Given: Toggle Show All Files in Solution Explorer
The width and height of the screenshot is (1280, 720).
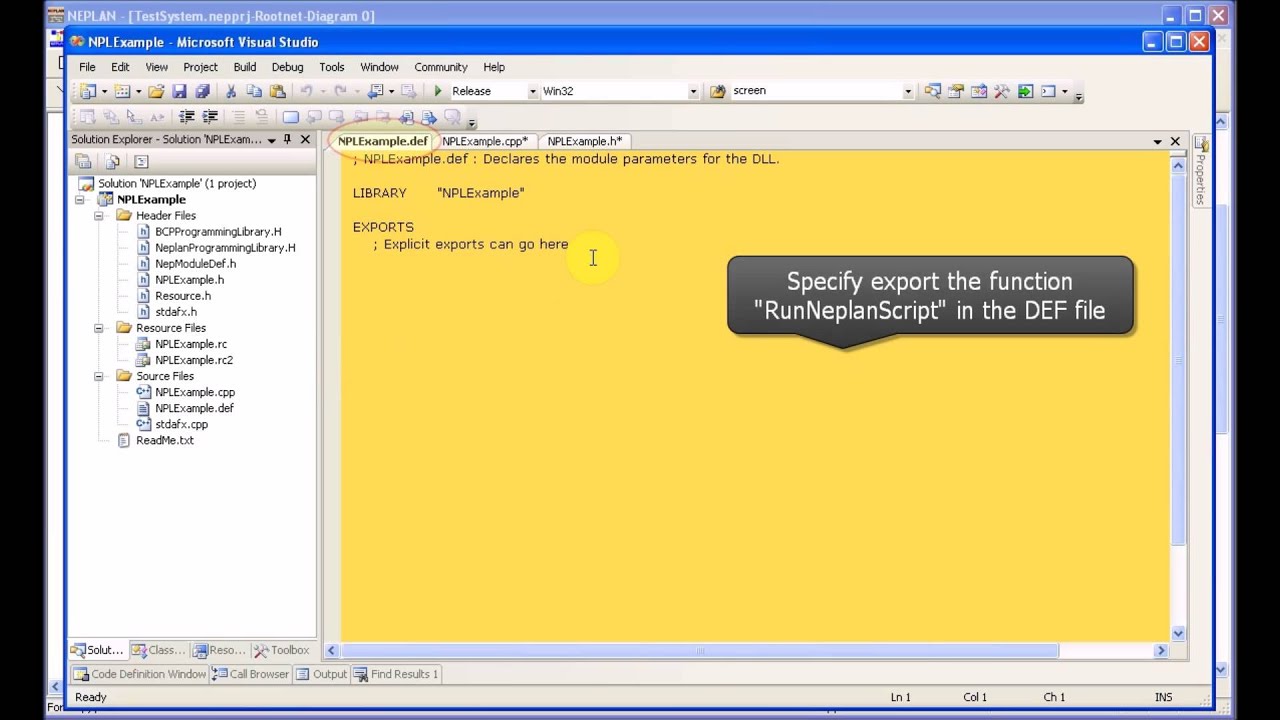Looking at the screenshot, I should click(x=113, y=161).
